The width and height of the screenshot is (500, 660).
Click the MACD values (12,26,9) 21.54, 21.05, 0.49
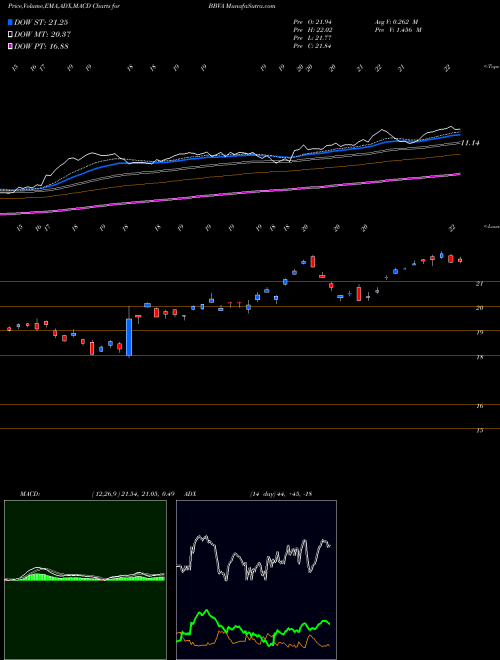[x=133, y=494]
